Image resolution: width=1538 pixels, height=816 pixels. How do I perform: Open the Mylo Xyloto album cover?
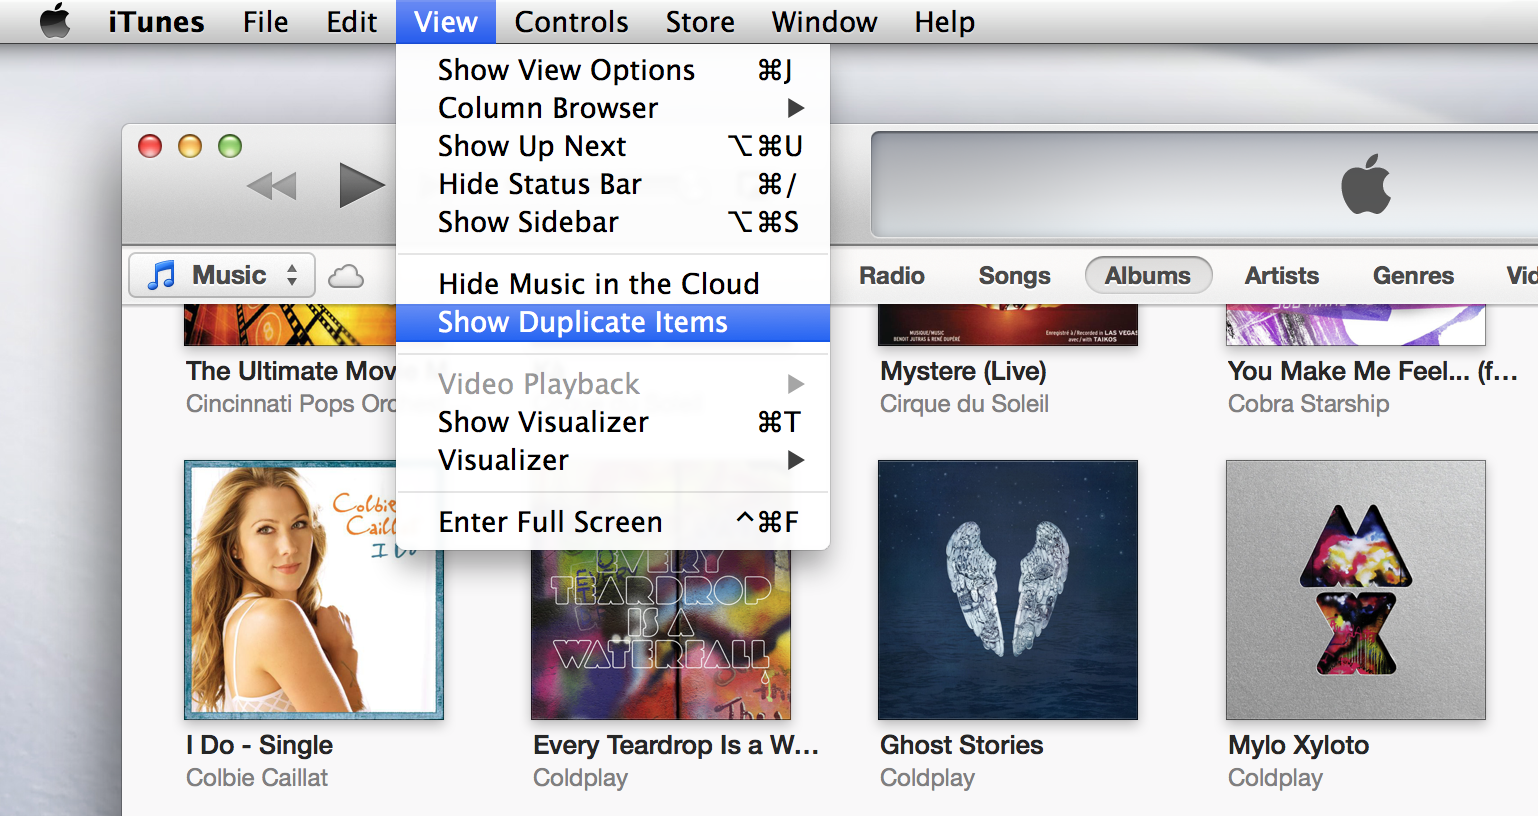1356,590
